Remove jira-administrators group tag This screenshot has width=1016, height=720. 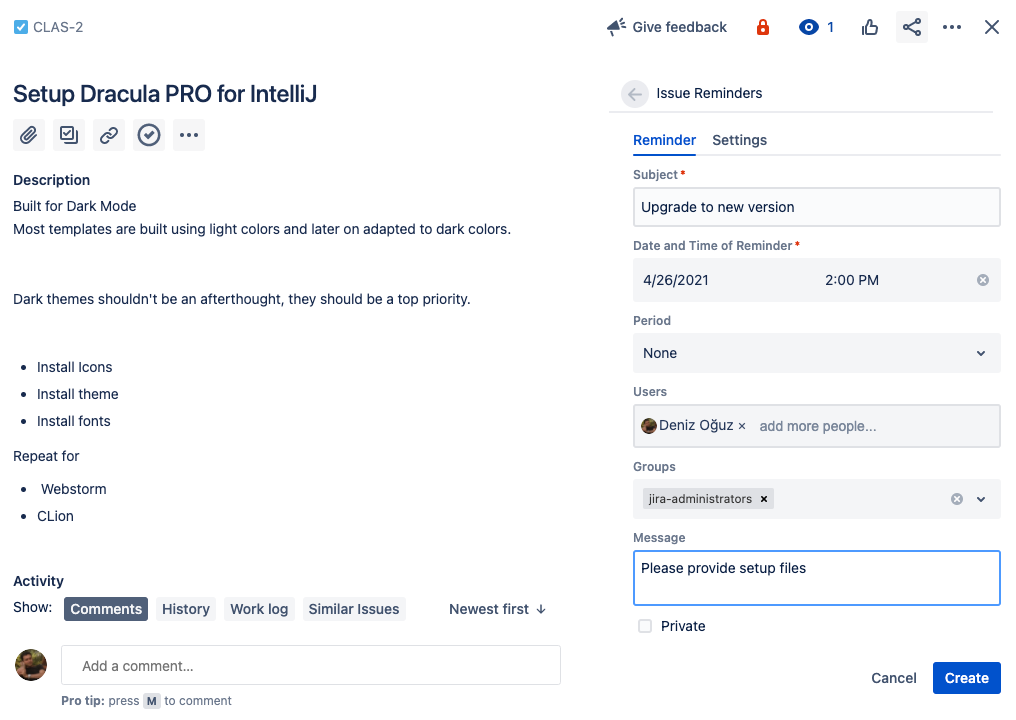[x=764, y=499]
